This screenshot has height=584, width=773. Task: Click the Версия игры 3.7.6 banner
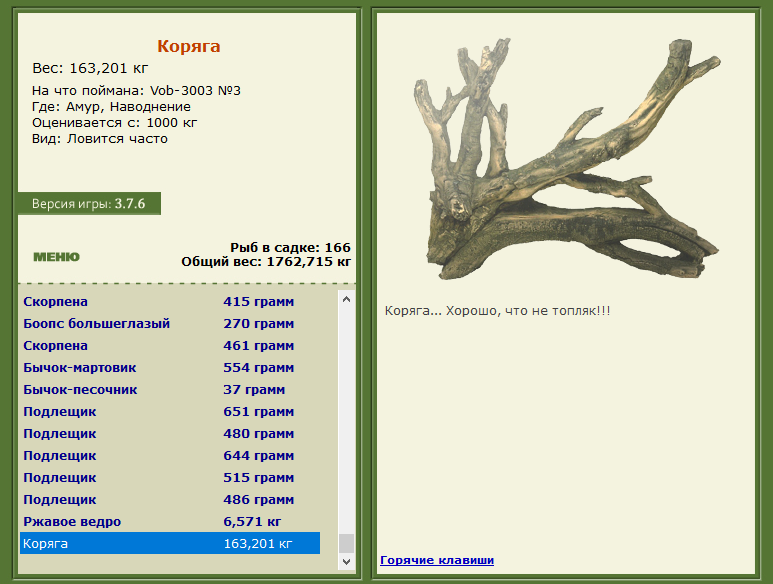coord(89,204)
